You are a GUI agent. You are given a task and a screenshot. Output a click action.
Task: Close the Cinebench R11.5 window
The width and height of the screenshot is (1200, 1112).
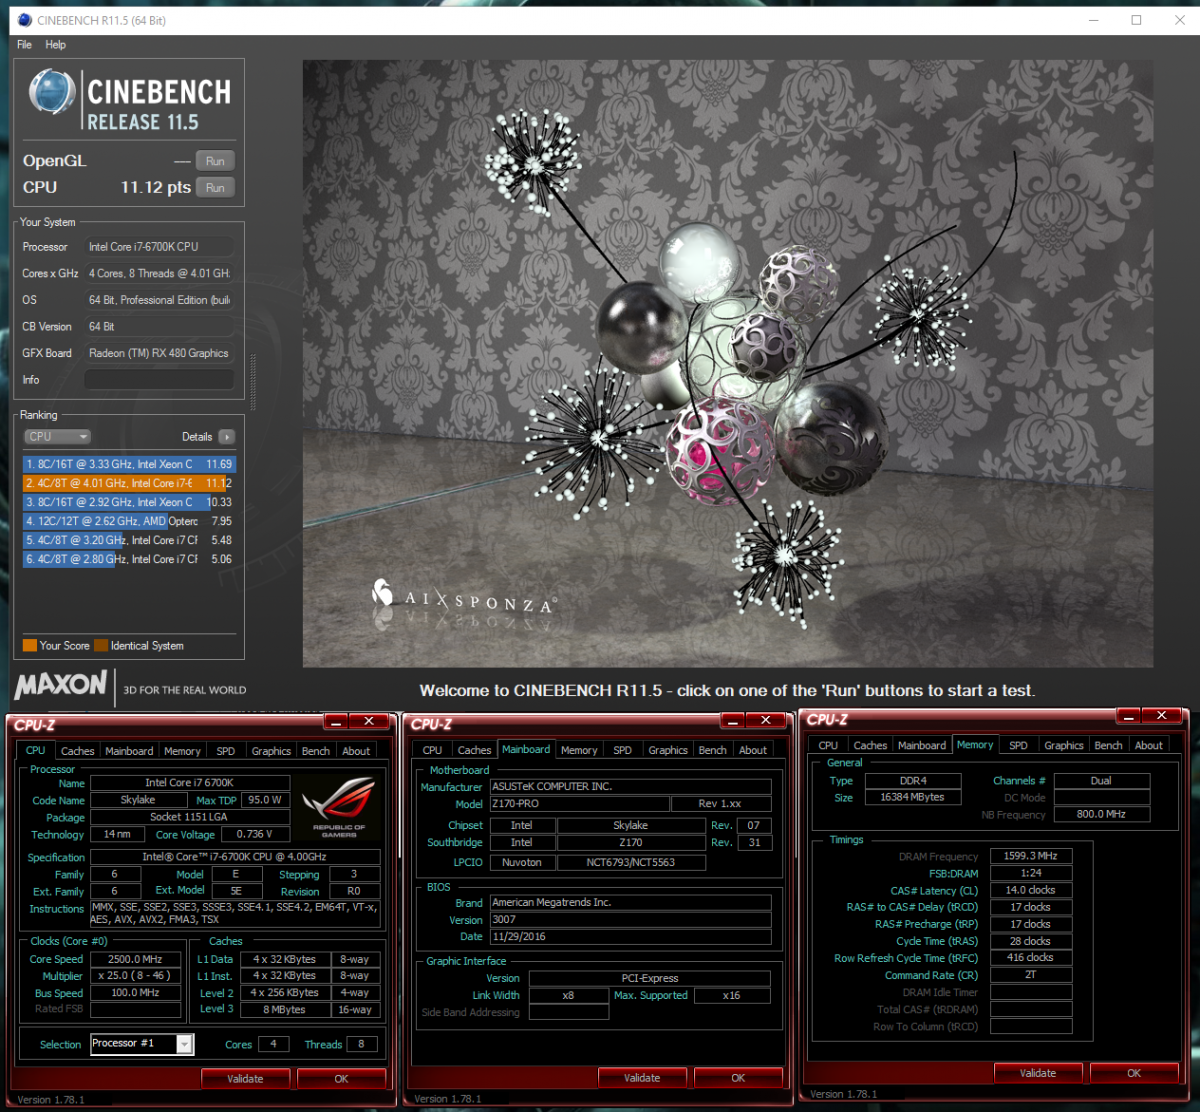click(x=1181, y=20)
